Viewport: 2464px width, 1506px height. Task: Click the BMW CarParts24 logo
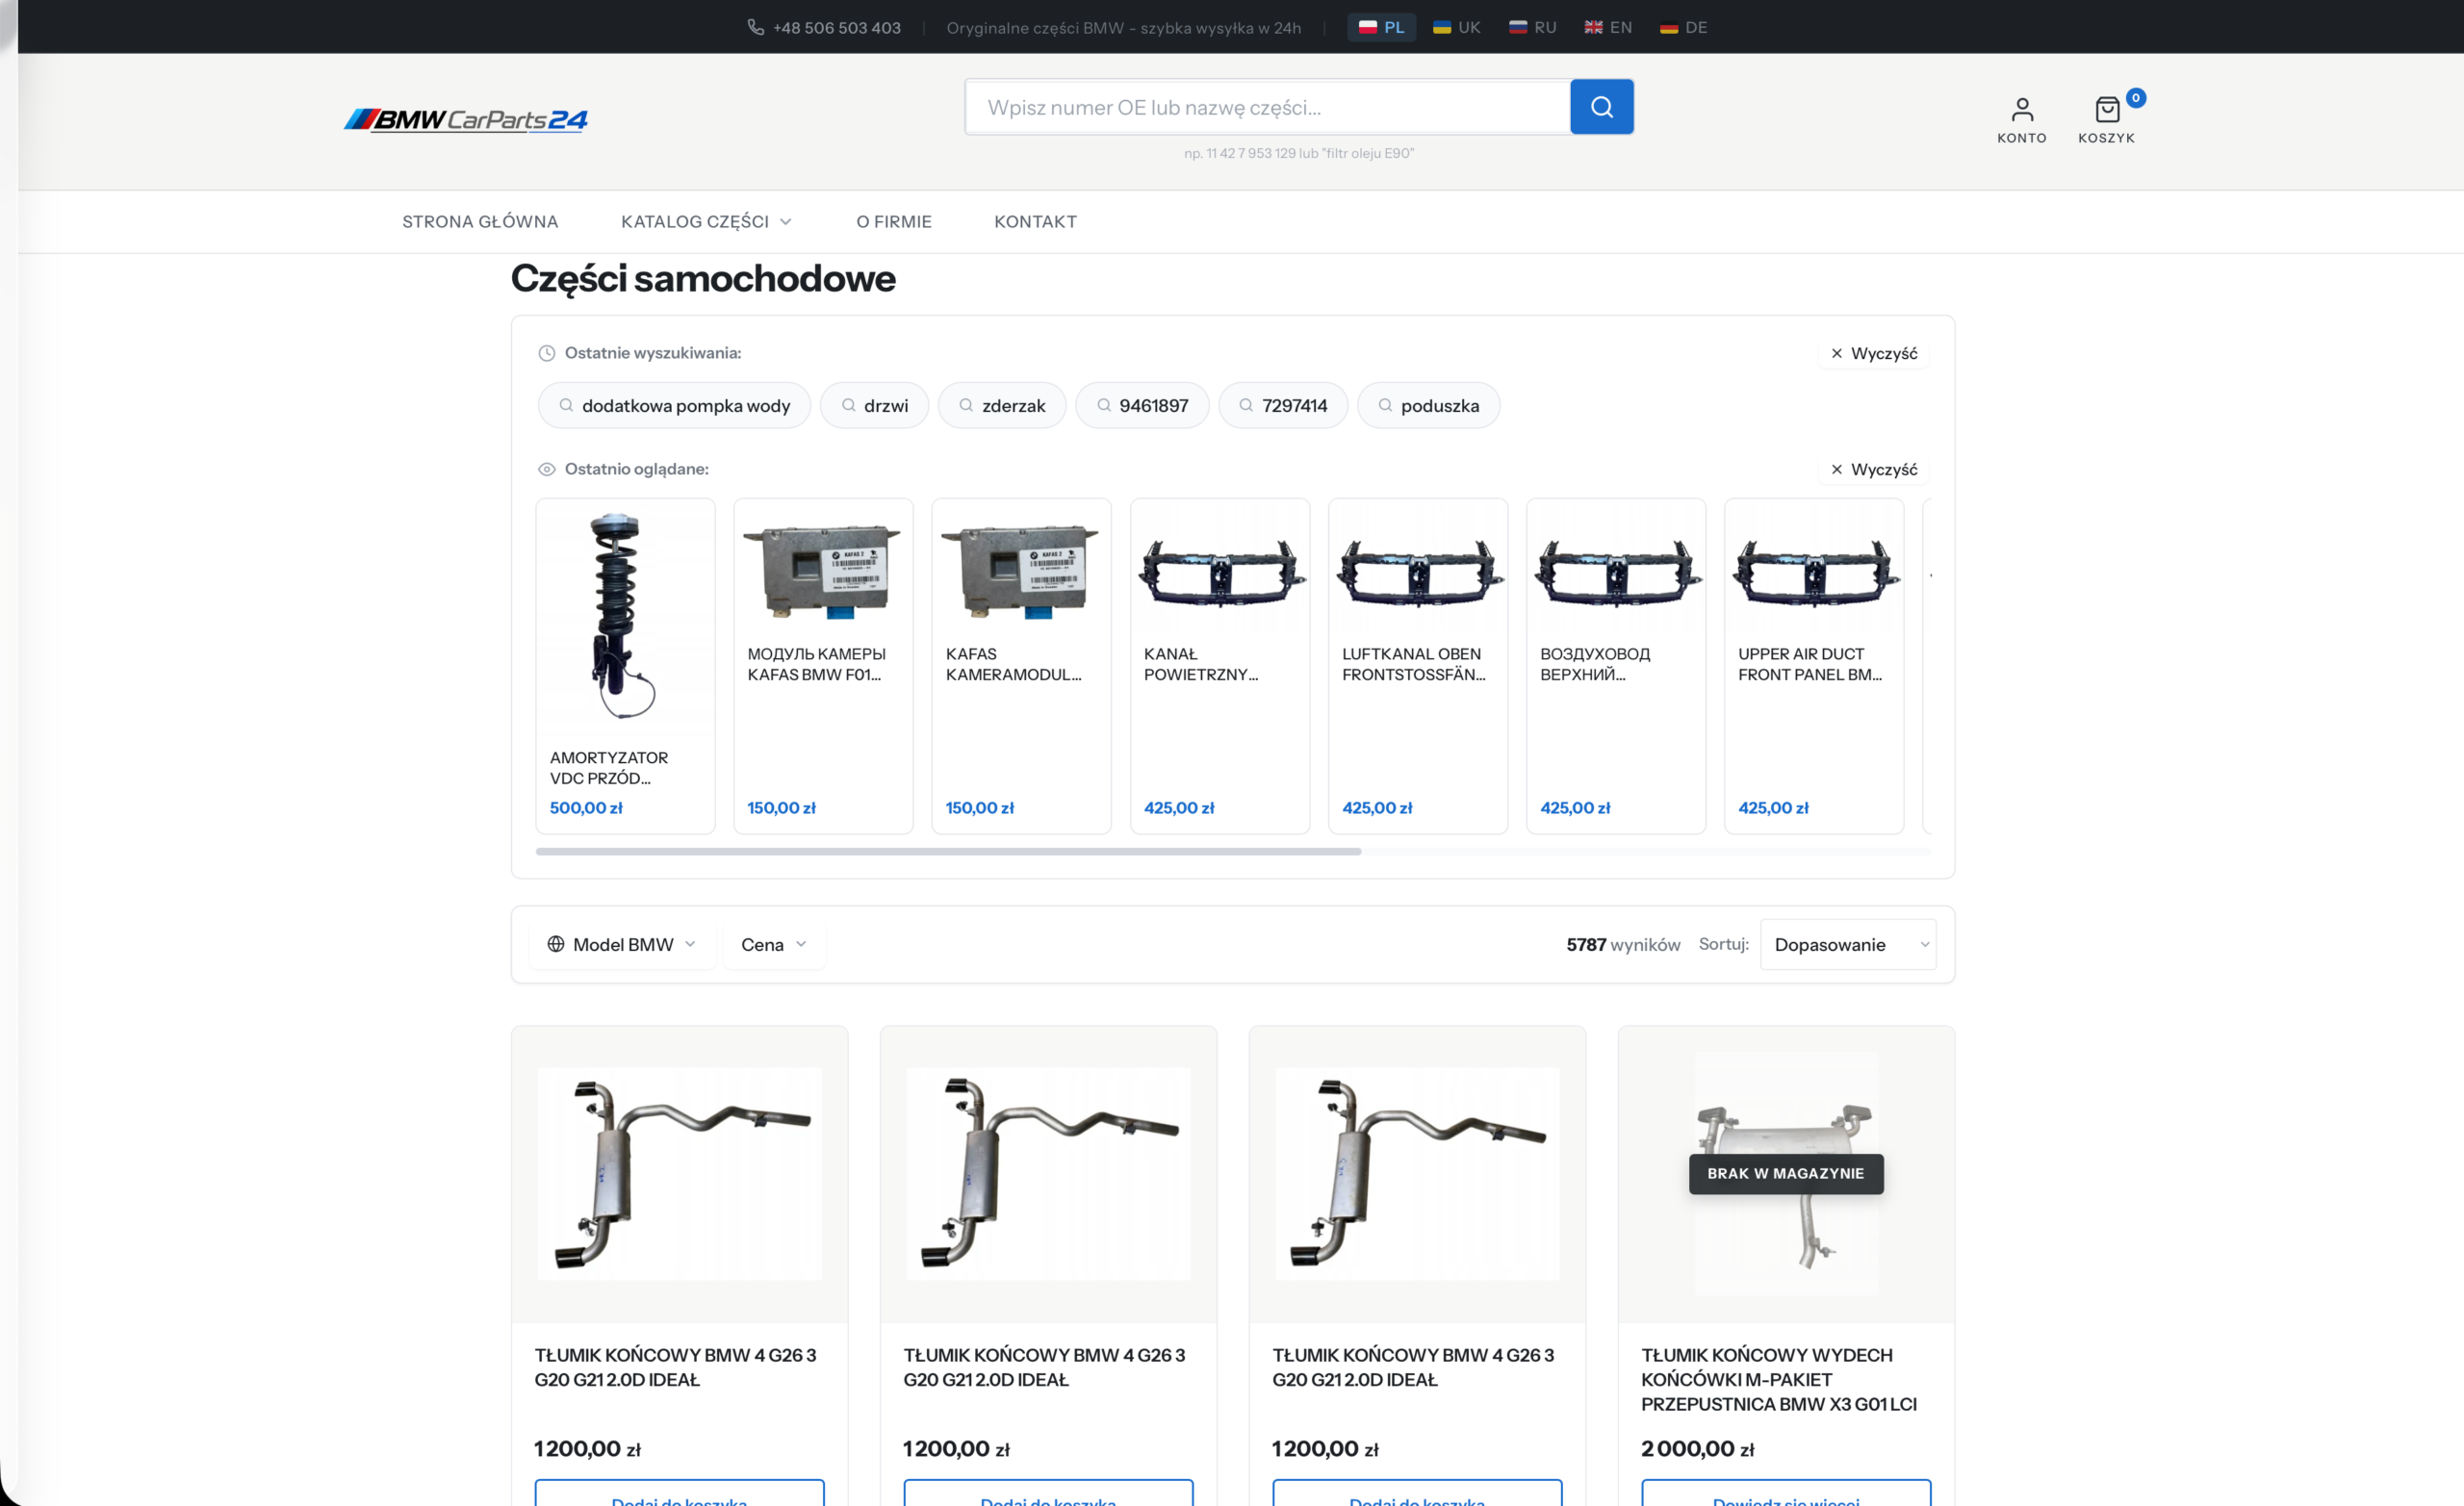coord(466,120)
